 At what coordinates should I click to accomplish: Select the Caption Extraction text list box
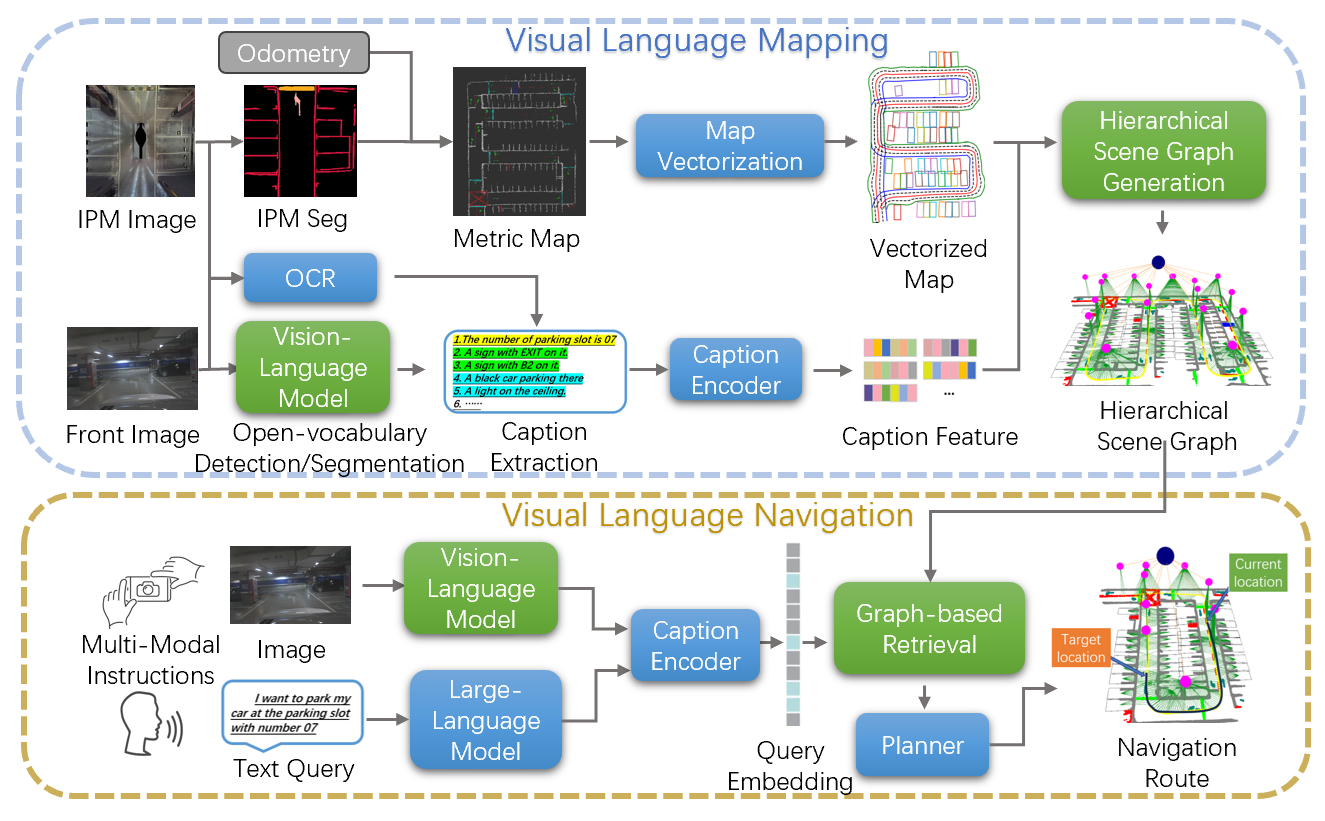click(x=534, y=371)
